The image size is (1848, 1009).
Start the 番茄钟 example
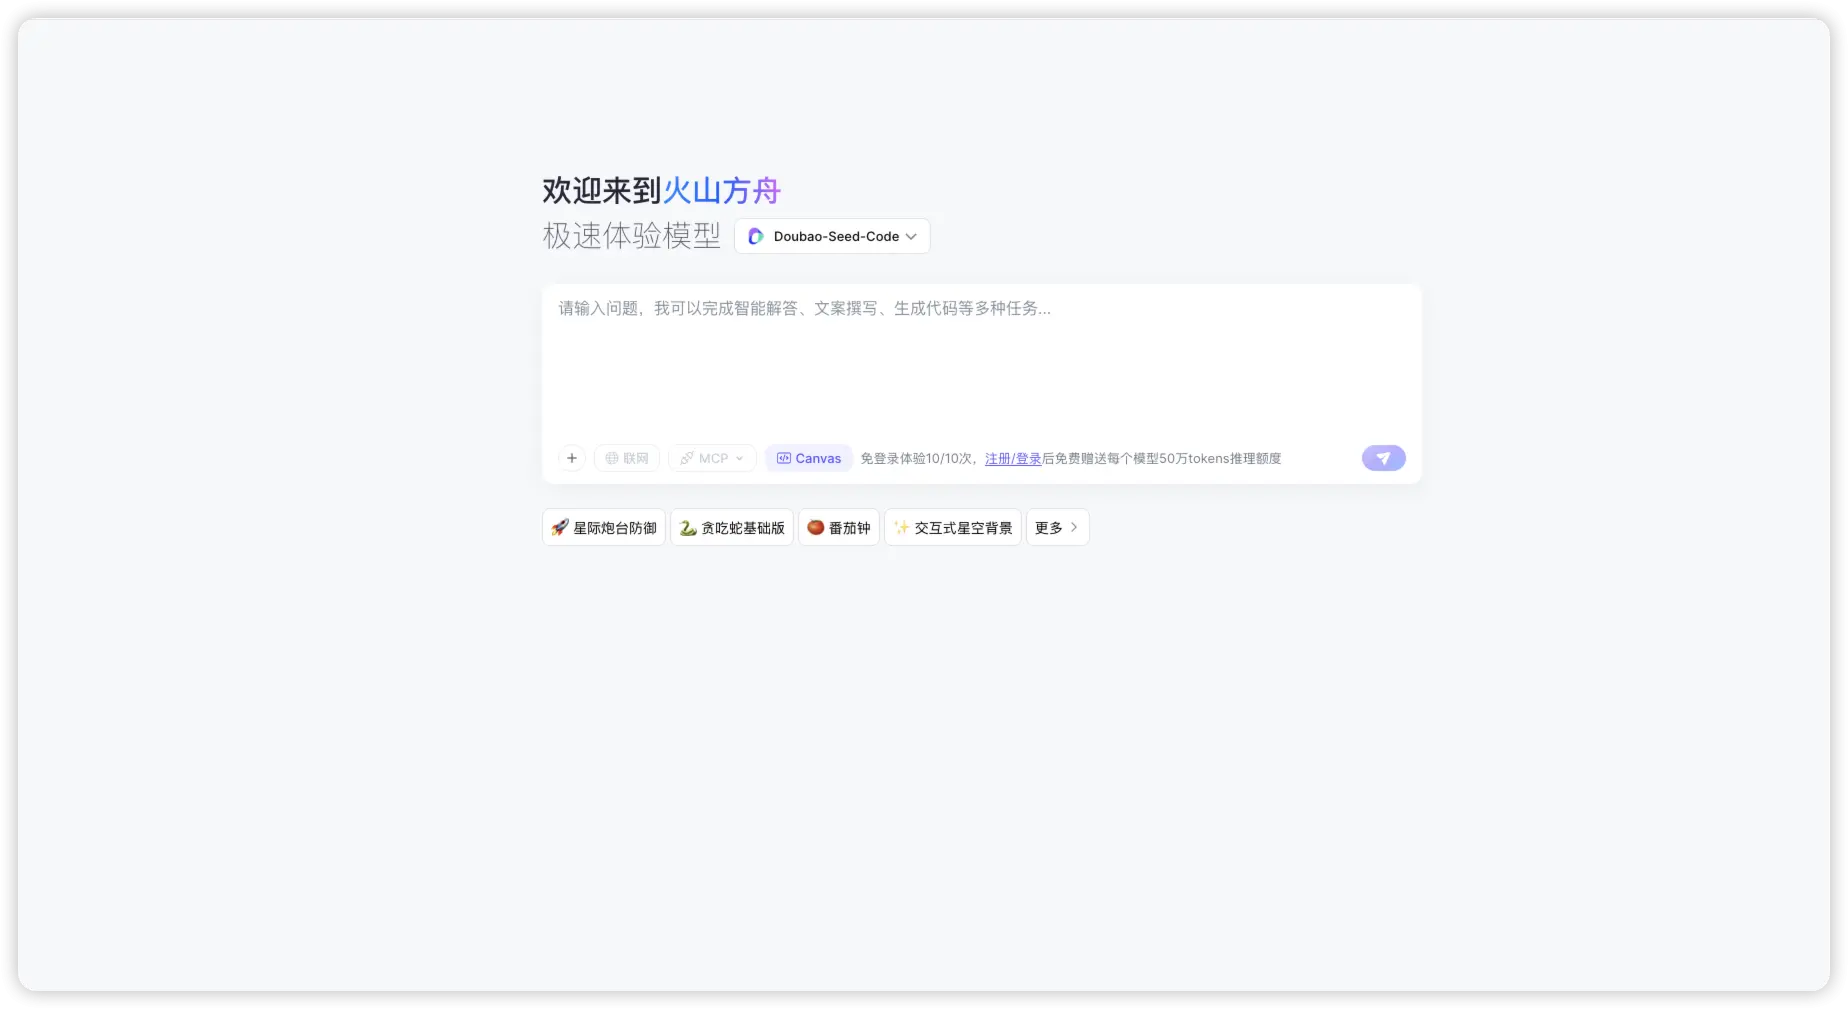839,527
